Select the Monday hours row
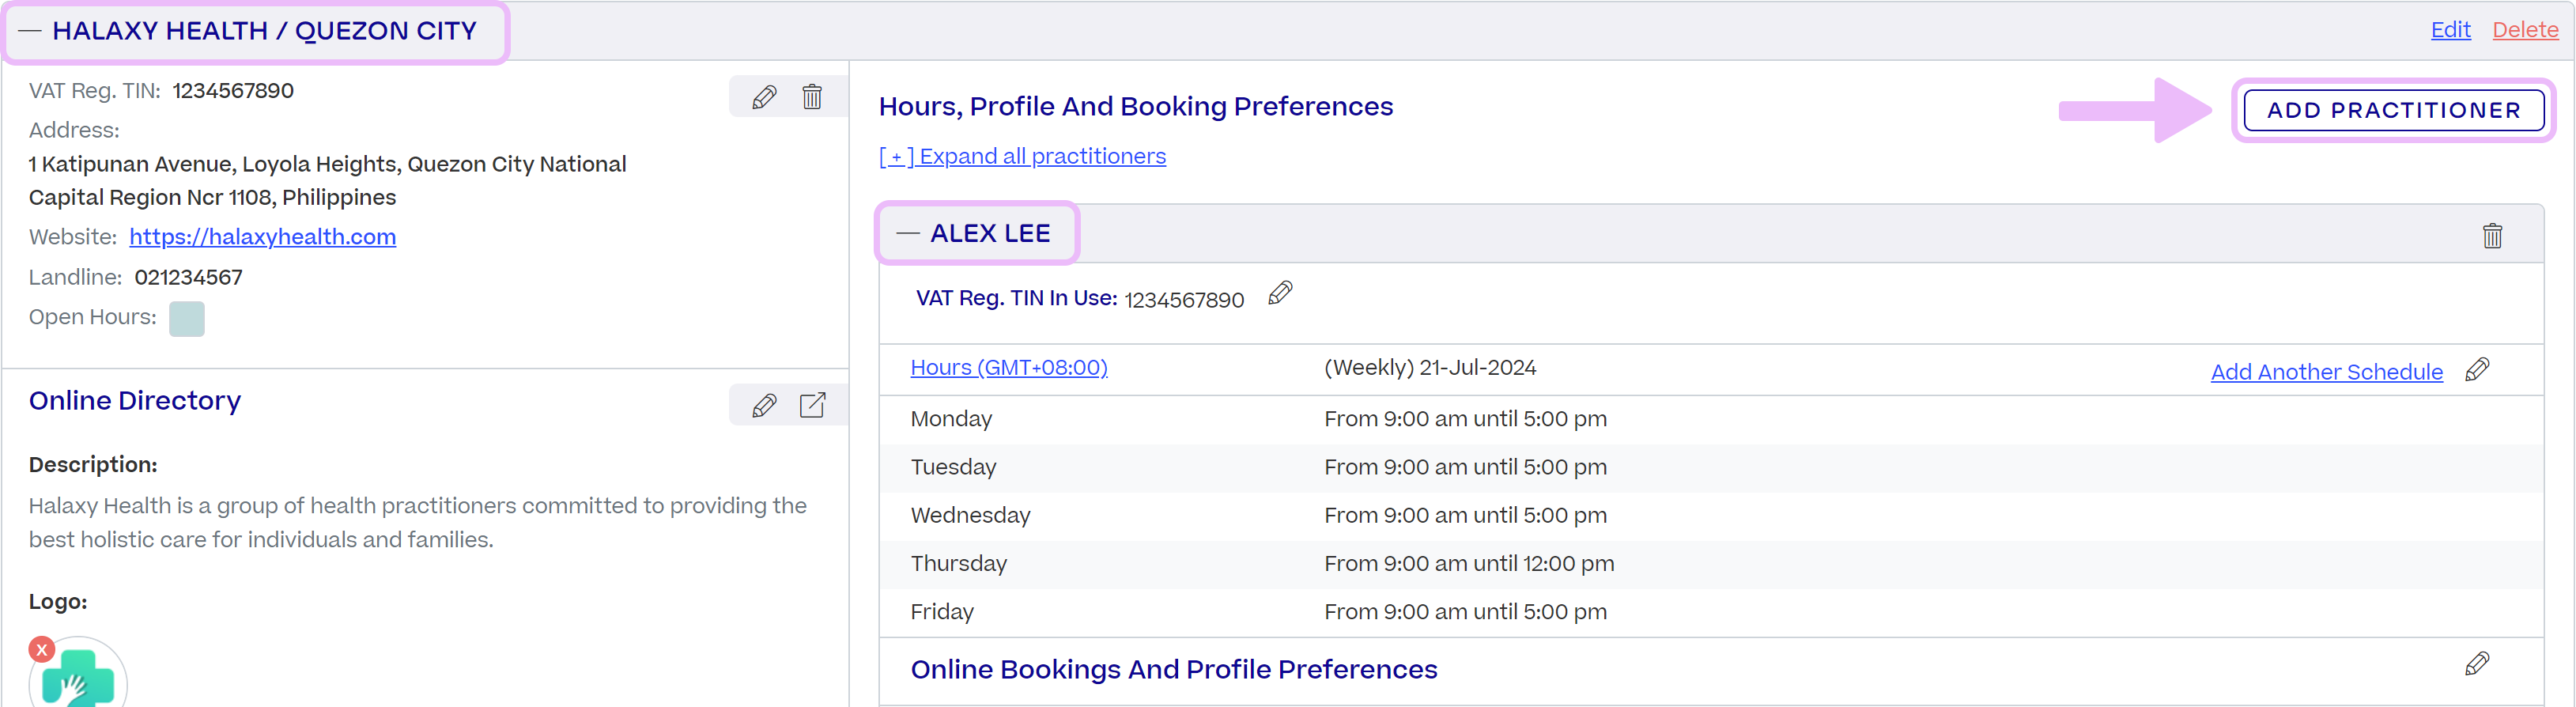The image size is (2576, 707). tap(1711, 419)
